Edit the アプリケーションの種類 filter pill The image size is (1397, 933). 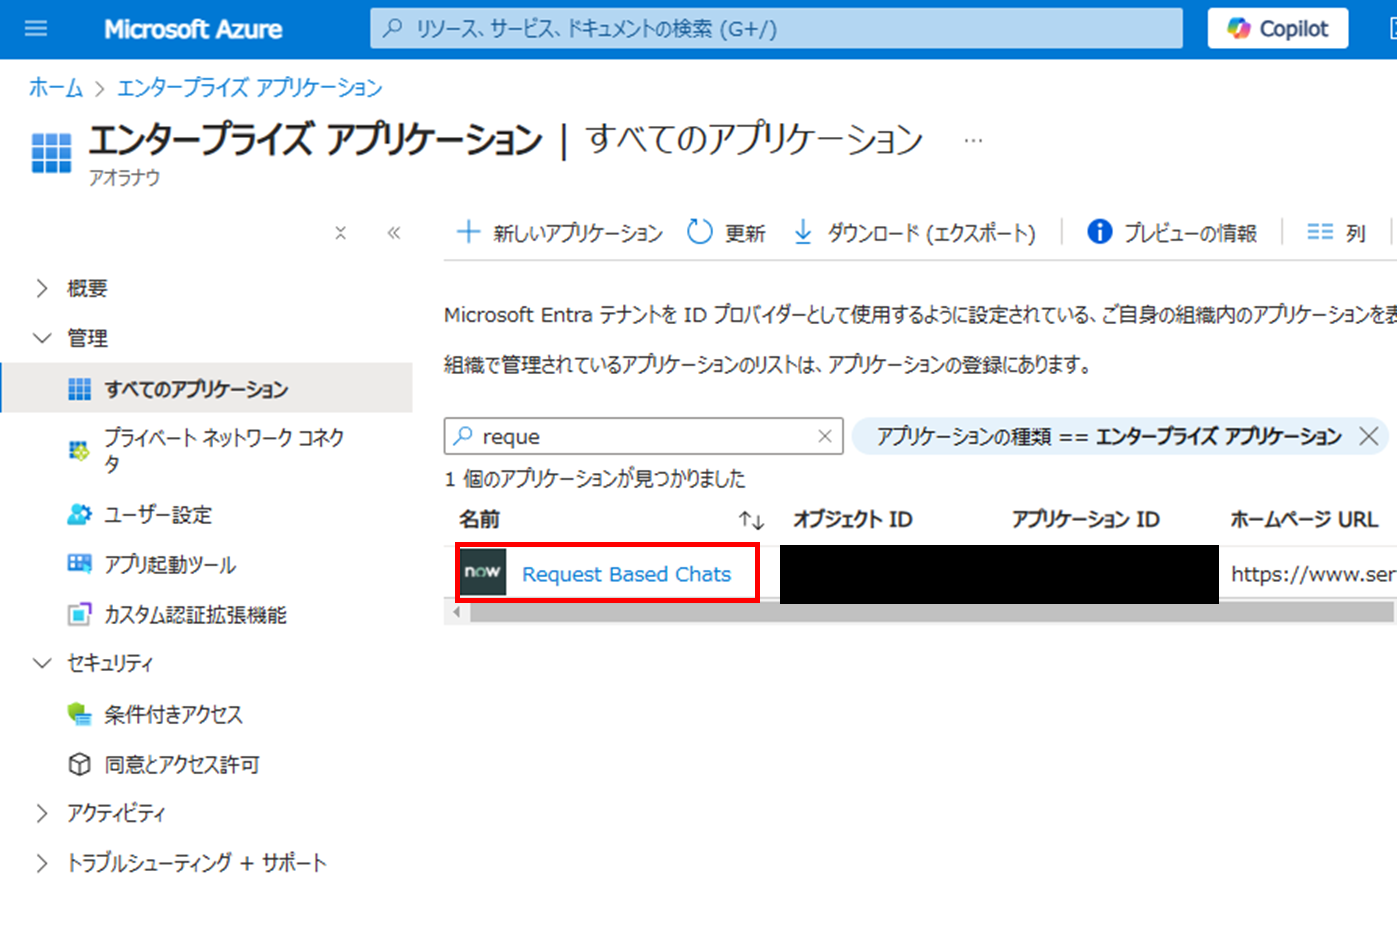pyautogui.click(x=1108, y=436)
